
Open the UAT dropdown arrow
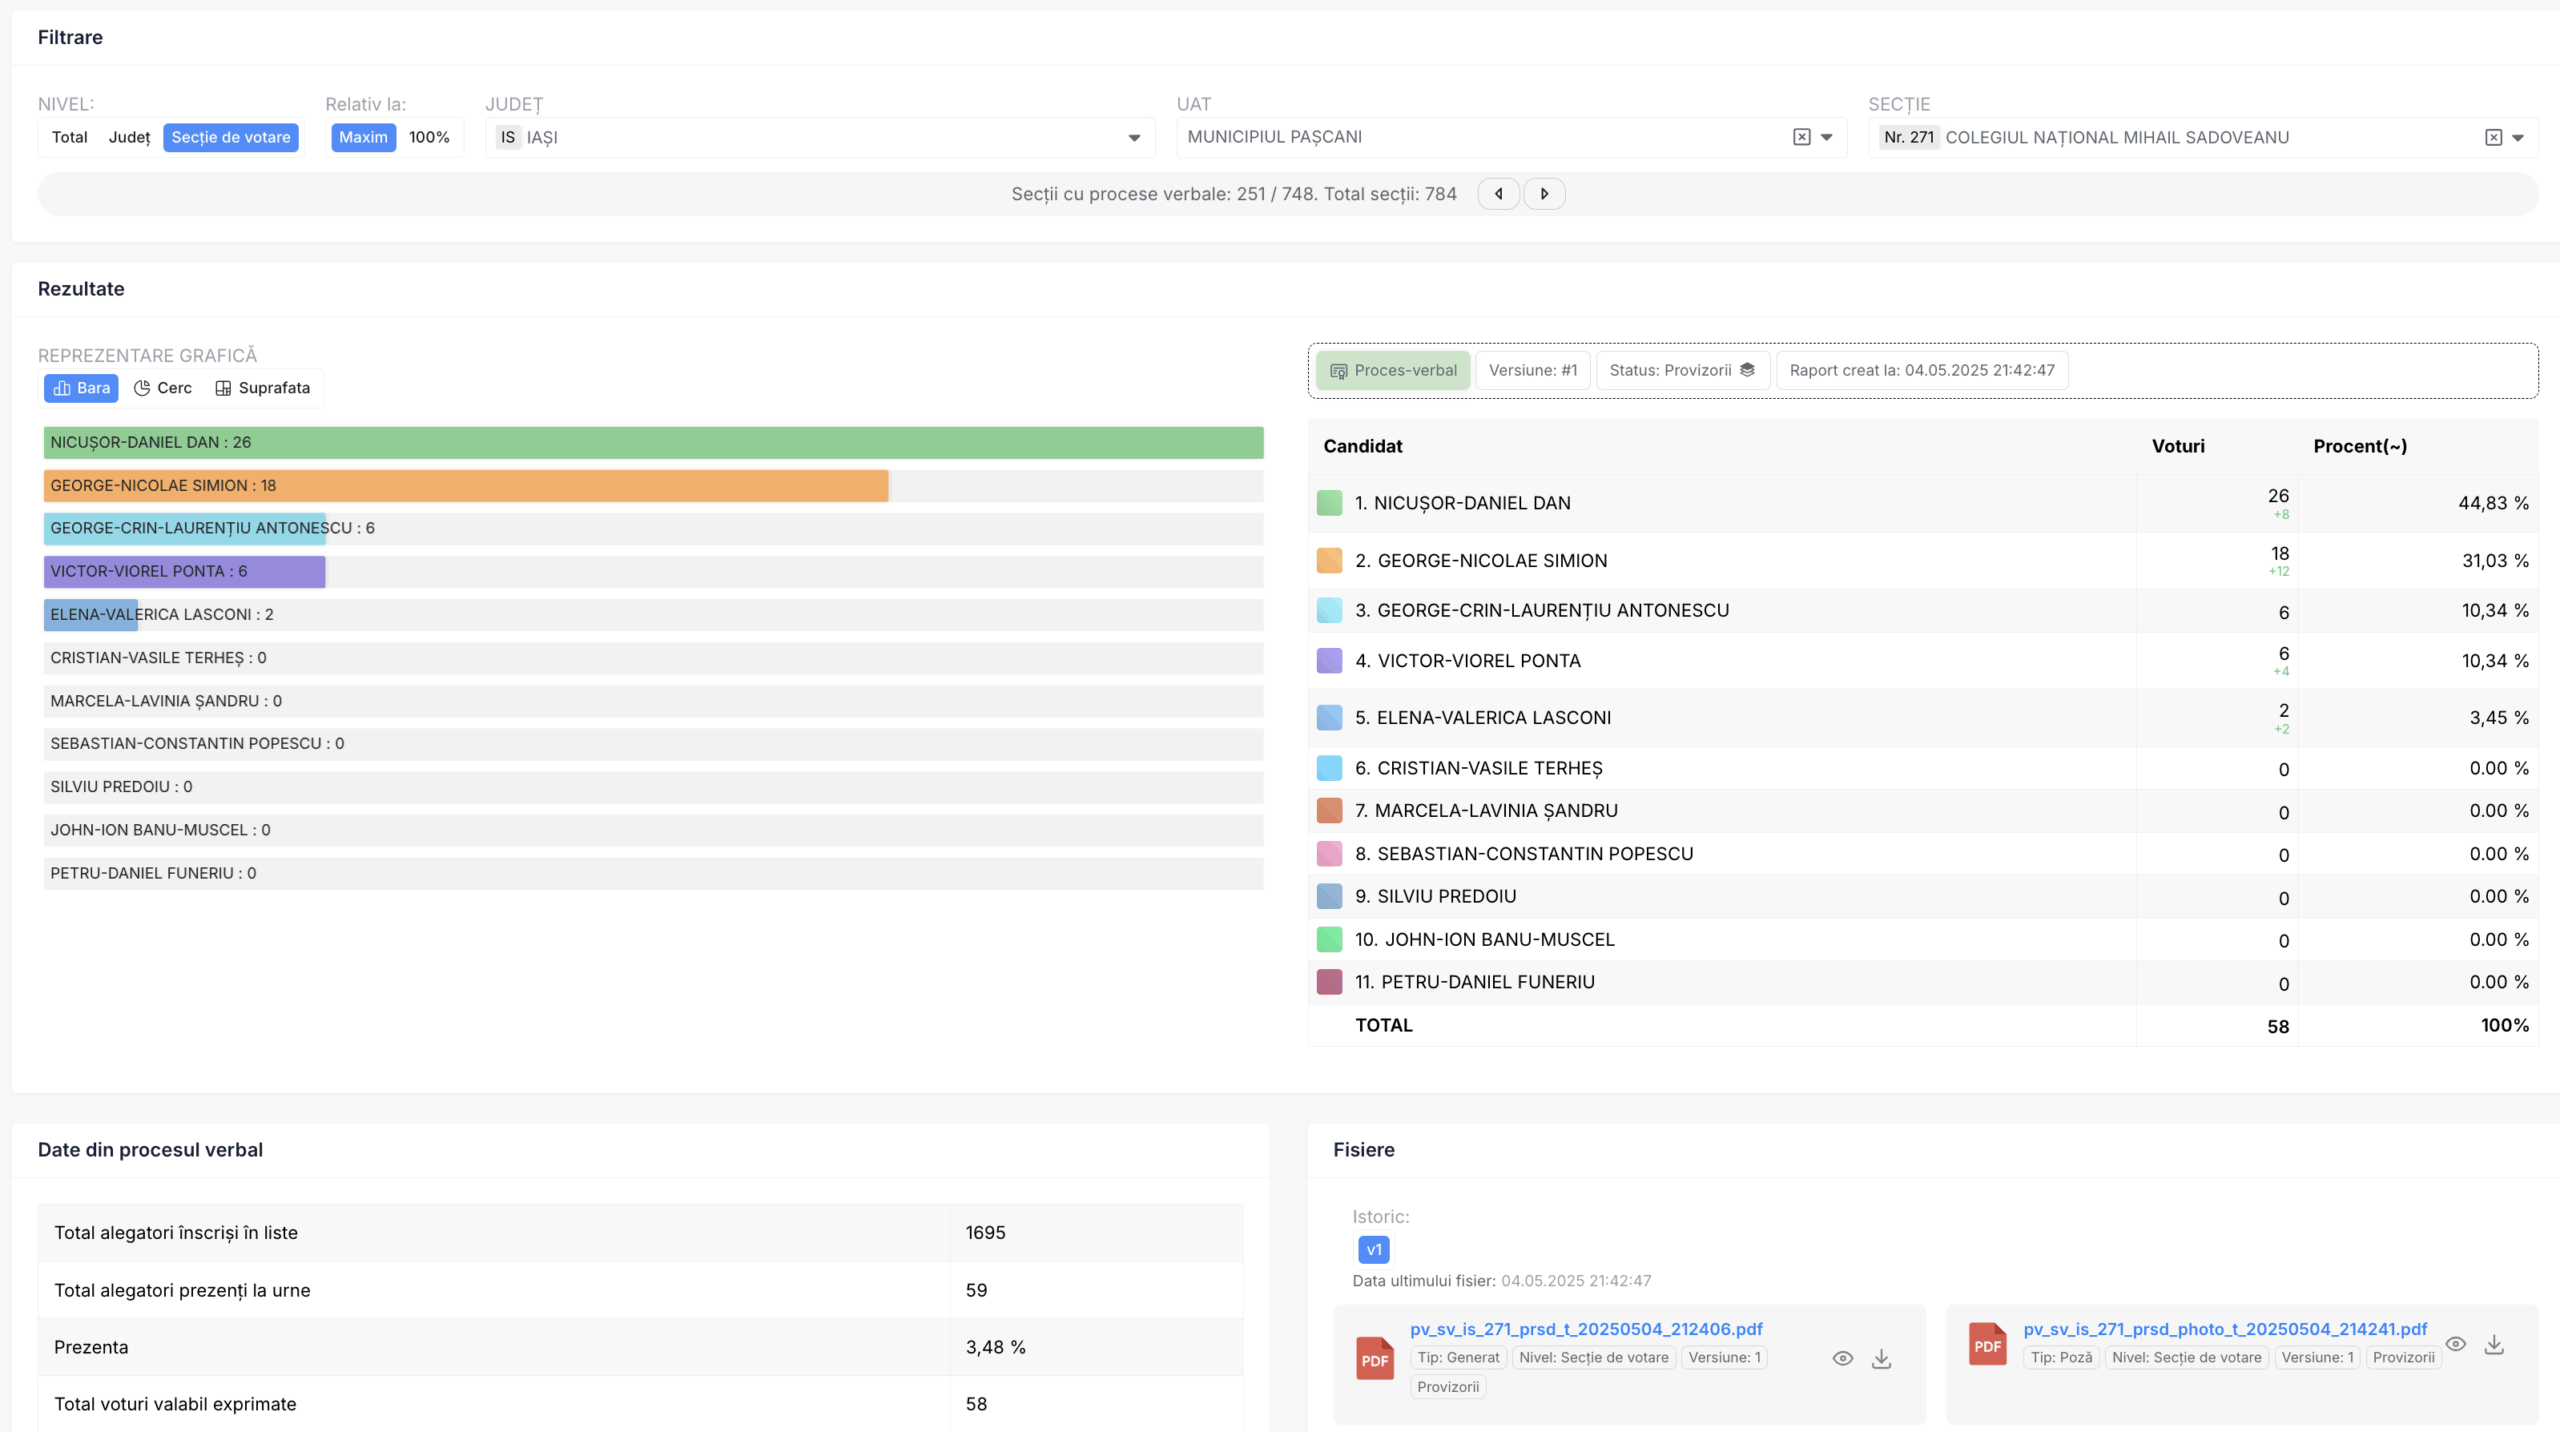[1827, 138]
